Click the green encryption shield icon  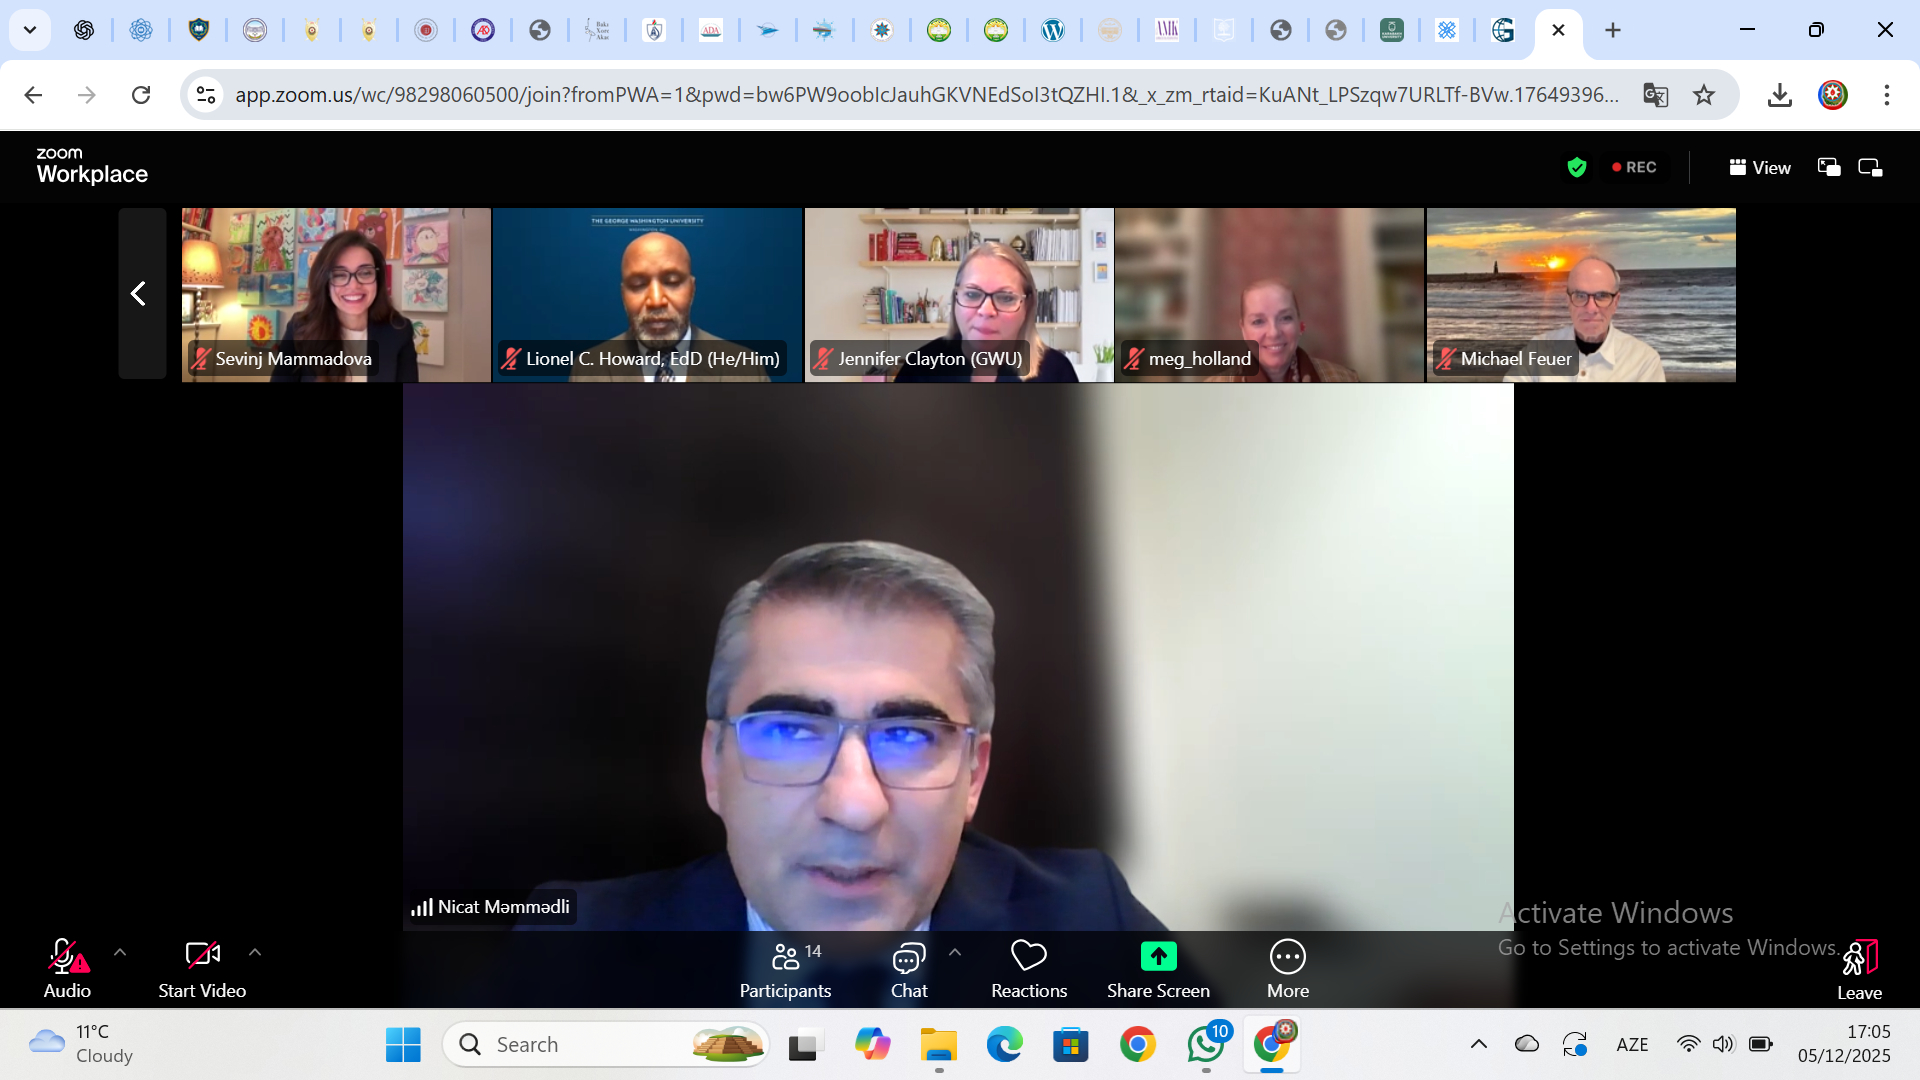[1577, 167]
